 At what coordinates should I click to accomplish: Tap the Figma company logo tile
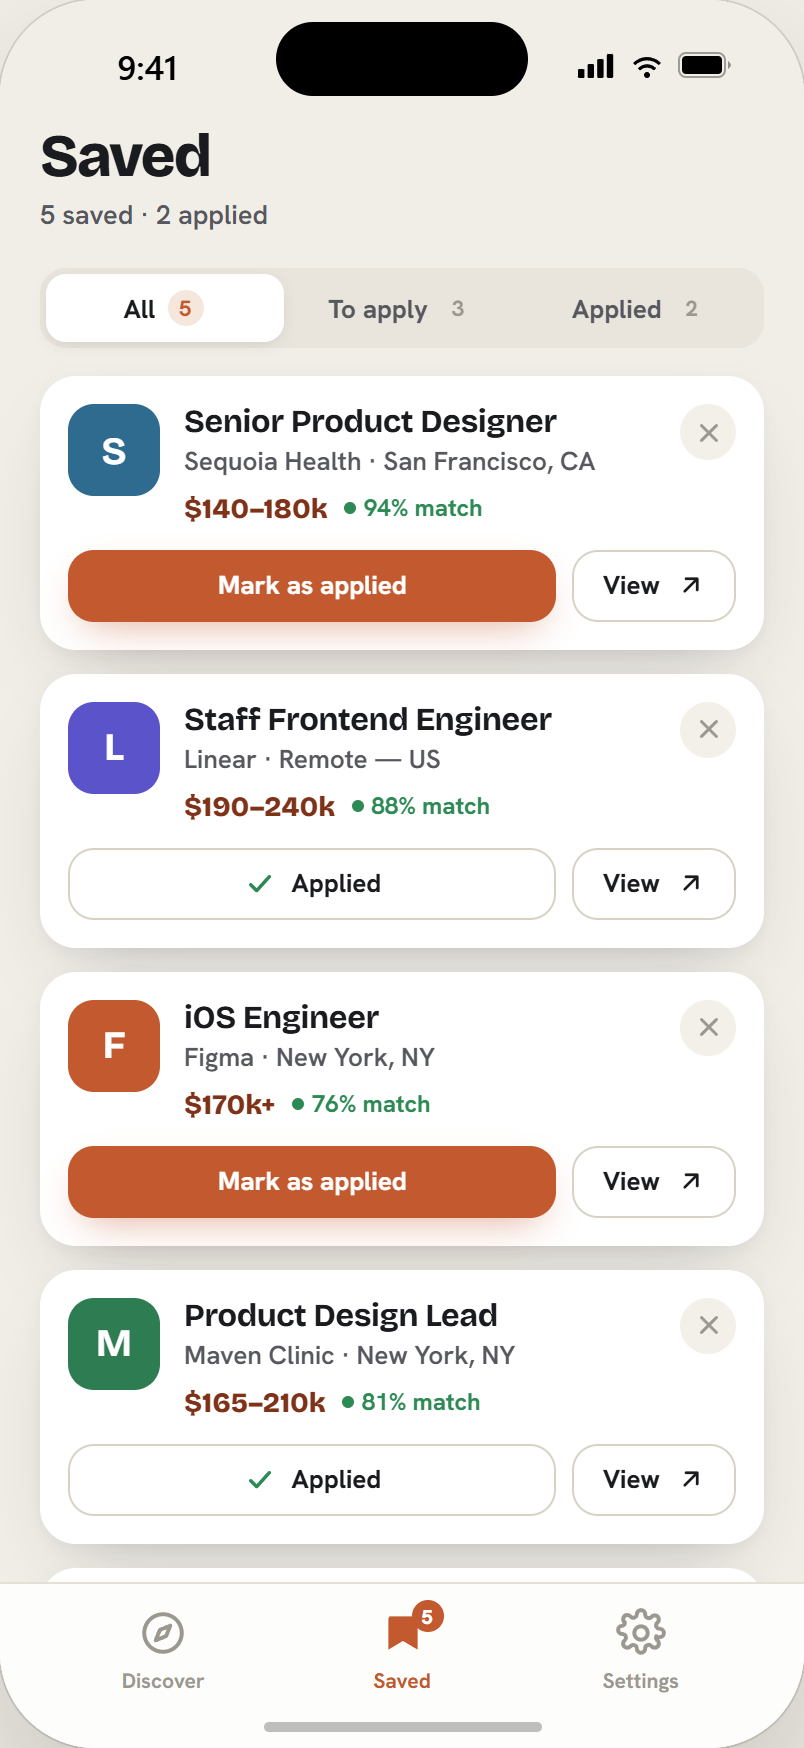click(x=114, y=1046)
